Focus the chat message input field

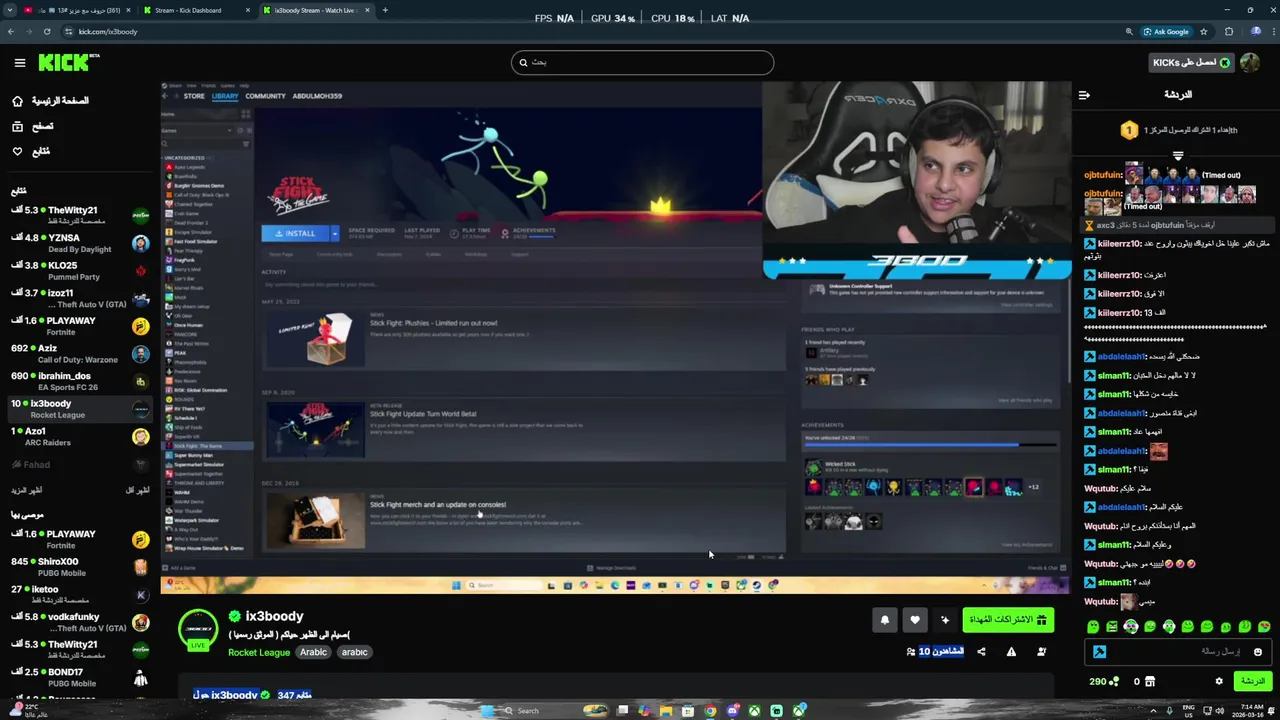click(x=1177, y=652)
